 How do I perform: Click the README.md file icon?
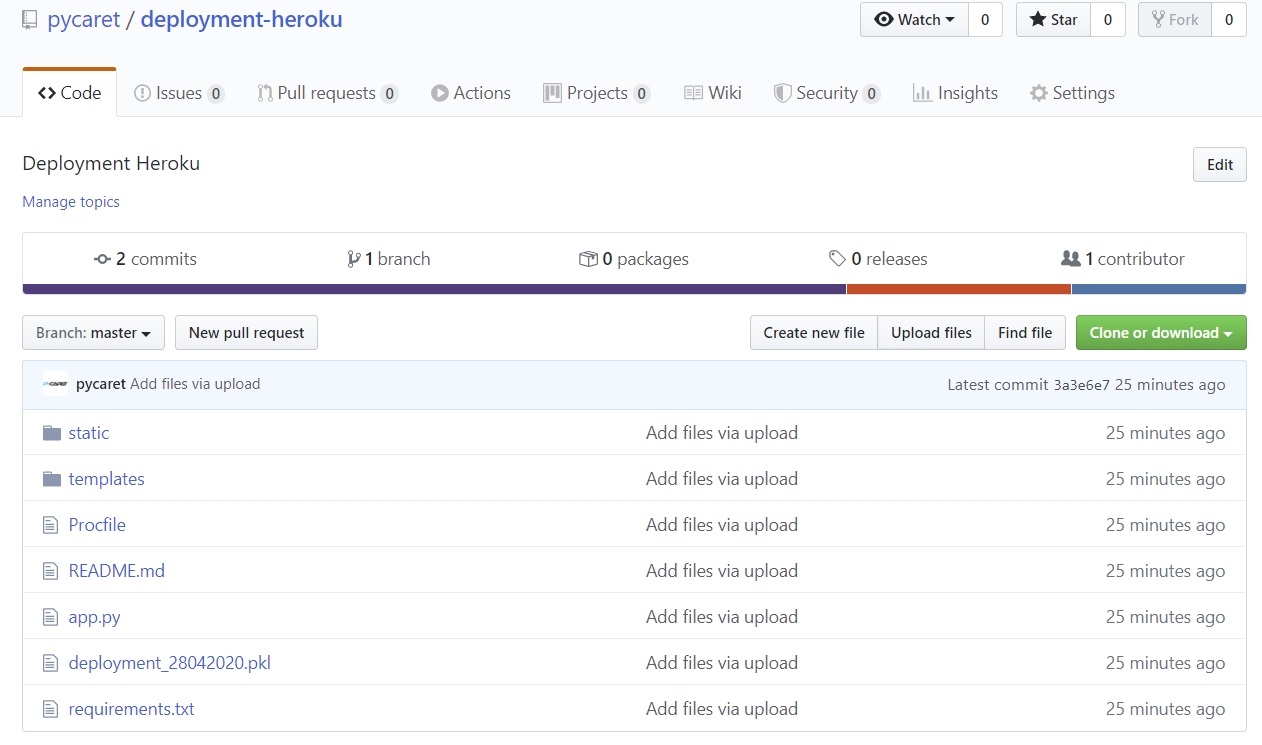(x=52, y=571)
